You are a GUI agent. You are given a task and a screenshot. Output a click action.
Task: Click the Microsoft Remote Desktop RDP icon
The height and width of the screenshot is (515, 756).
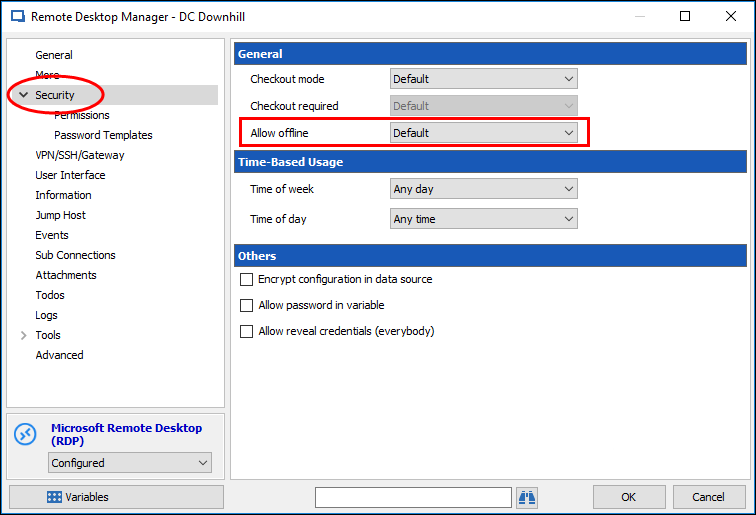(x=25, y=435)
